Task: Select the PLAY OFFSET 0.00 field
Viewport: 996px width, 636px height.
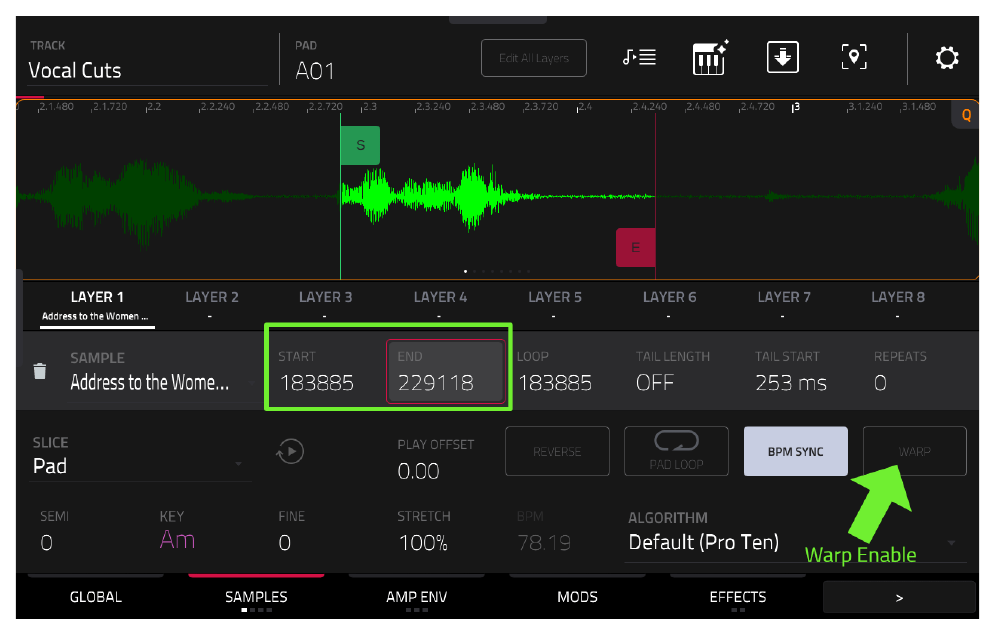Action: pos(436,459)
